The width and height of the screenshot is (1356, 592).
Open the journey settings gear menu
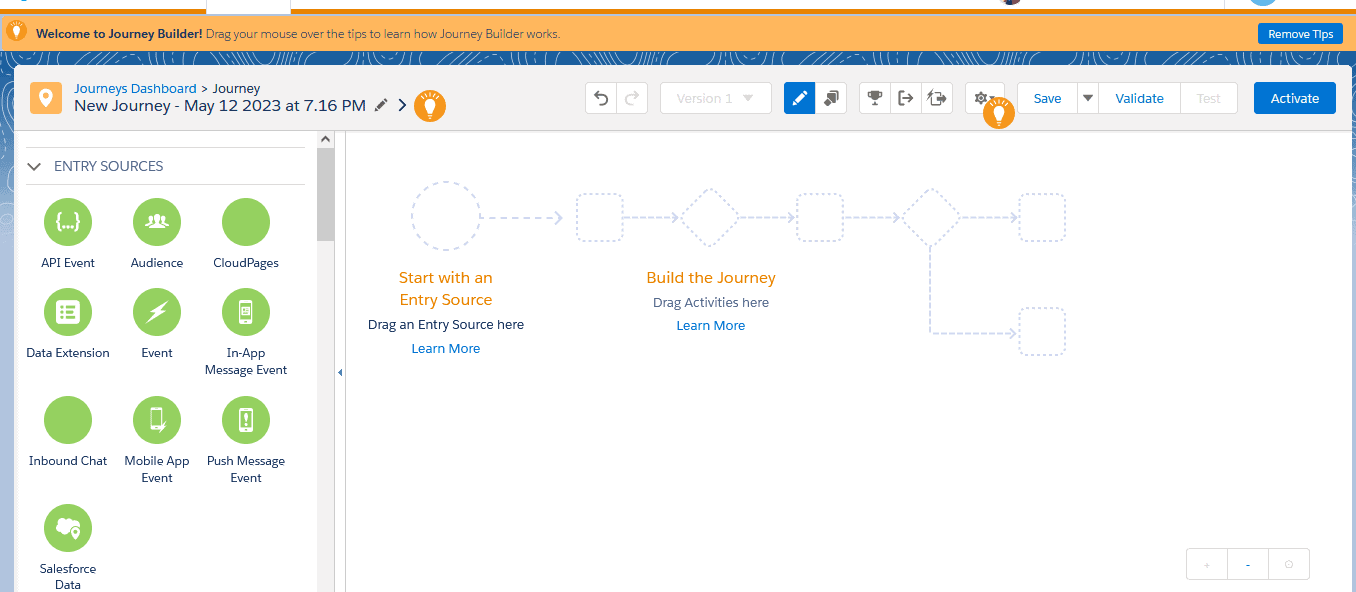[981, 97]
